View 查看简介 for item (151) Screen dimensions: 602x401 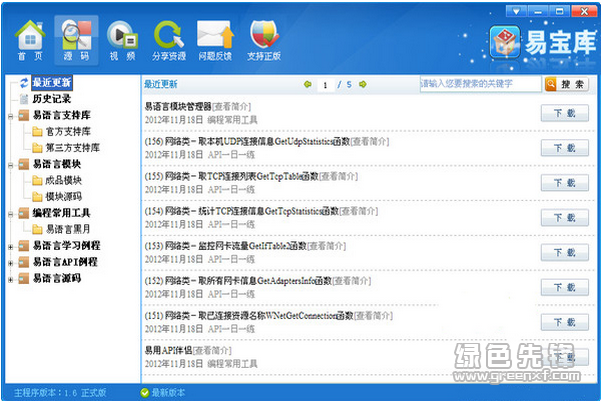point(374,316)
